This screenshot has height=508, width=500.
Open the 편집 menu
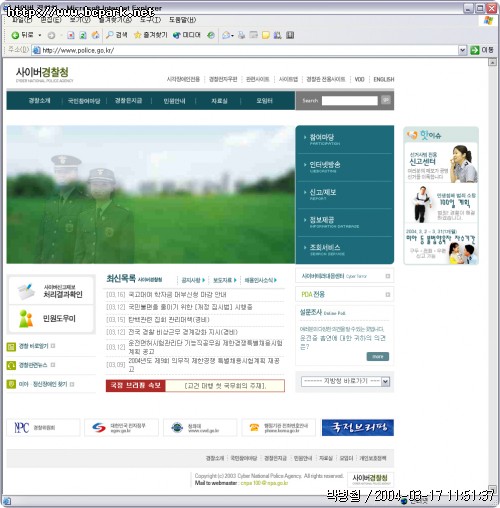click(51, 20)
